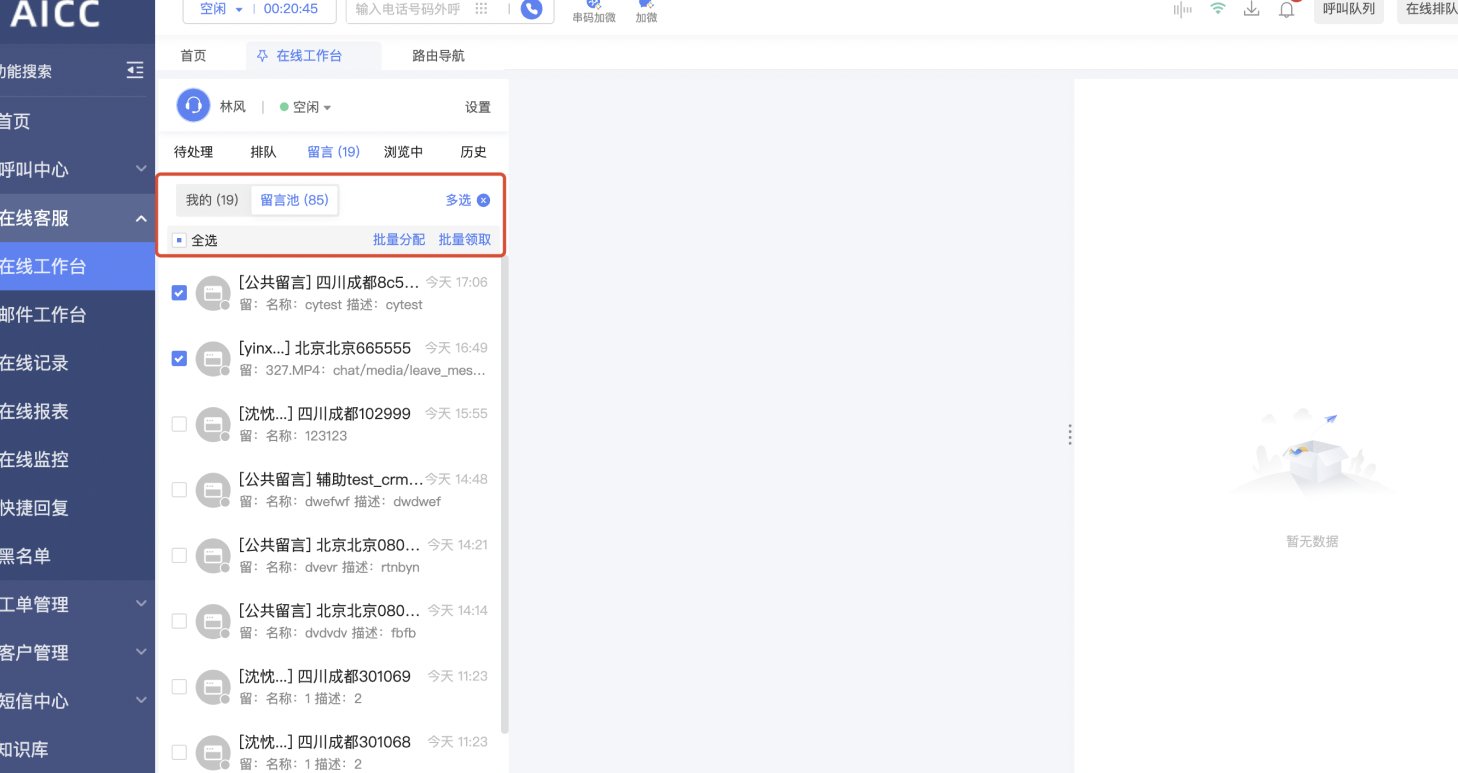Open 在线报表 in the sidebar
Viewport: 1458px width, 773px height.
click(x=77, y=411)
